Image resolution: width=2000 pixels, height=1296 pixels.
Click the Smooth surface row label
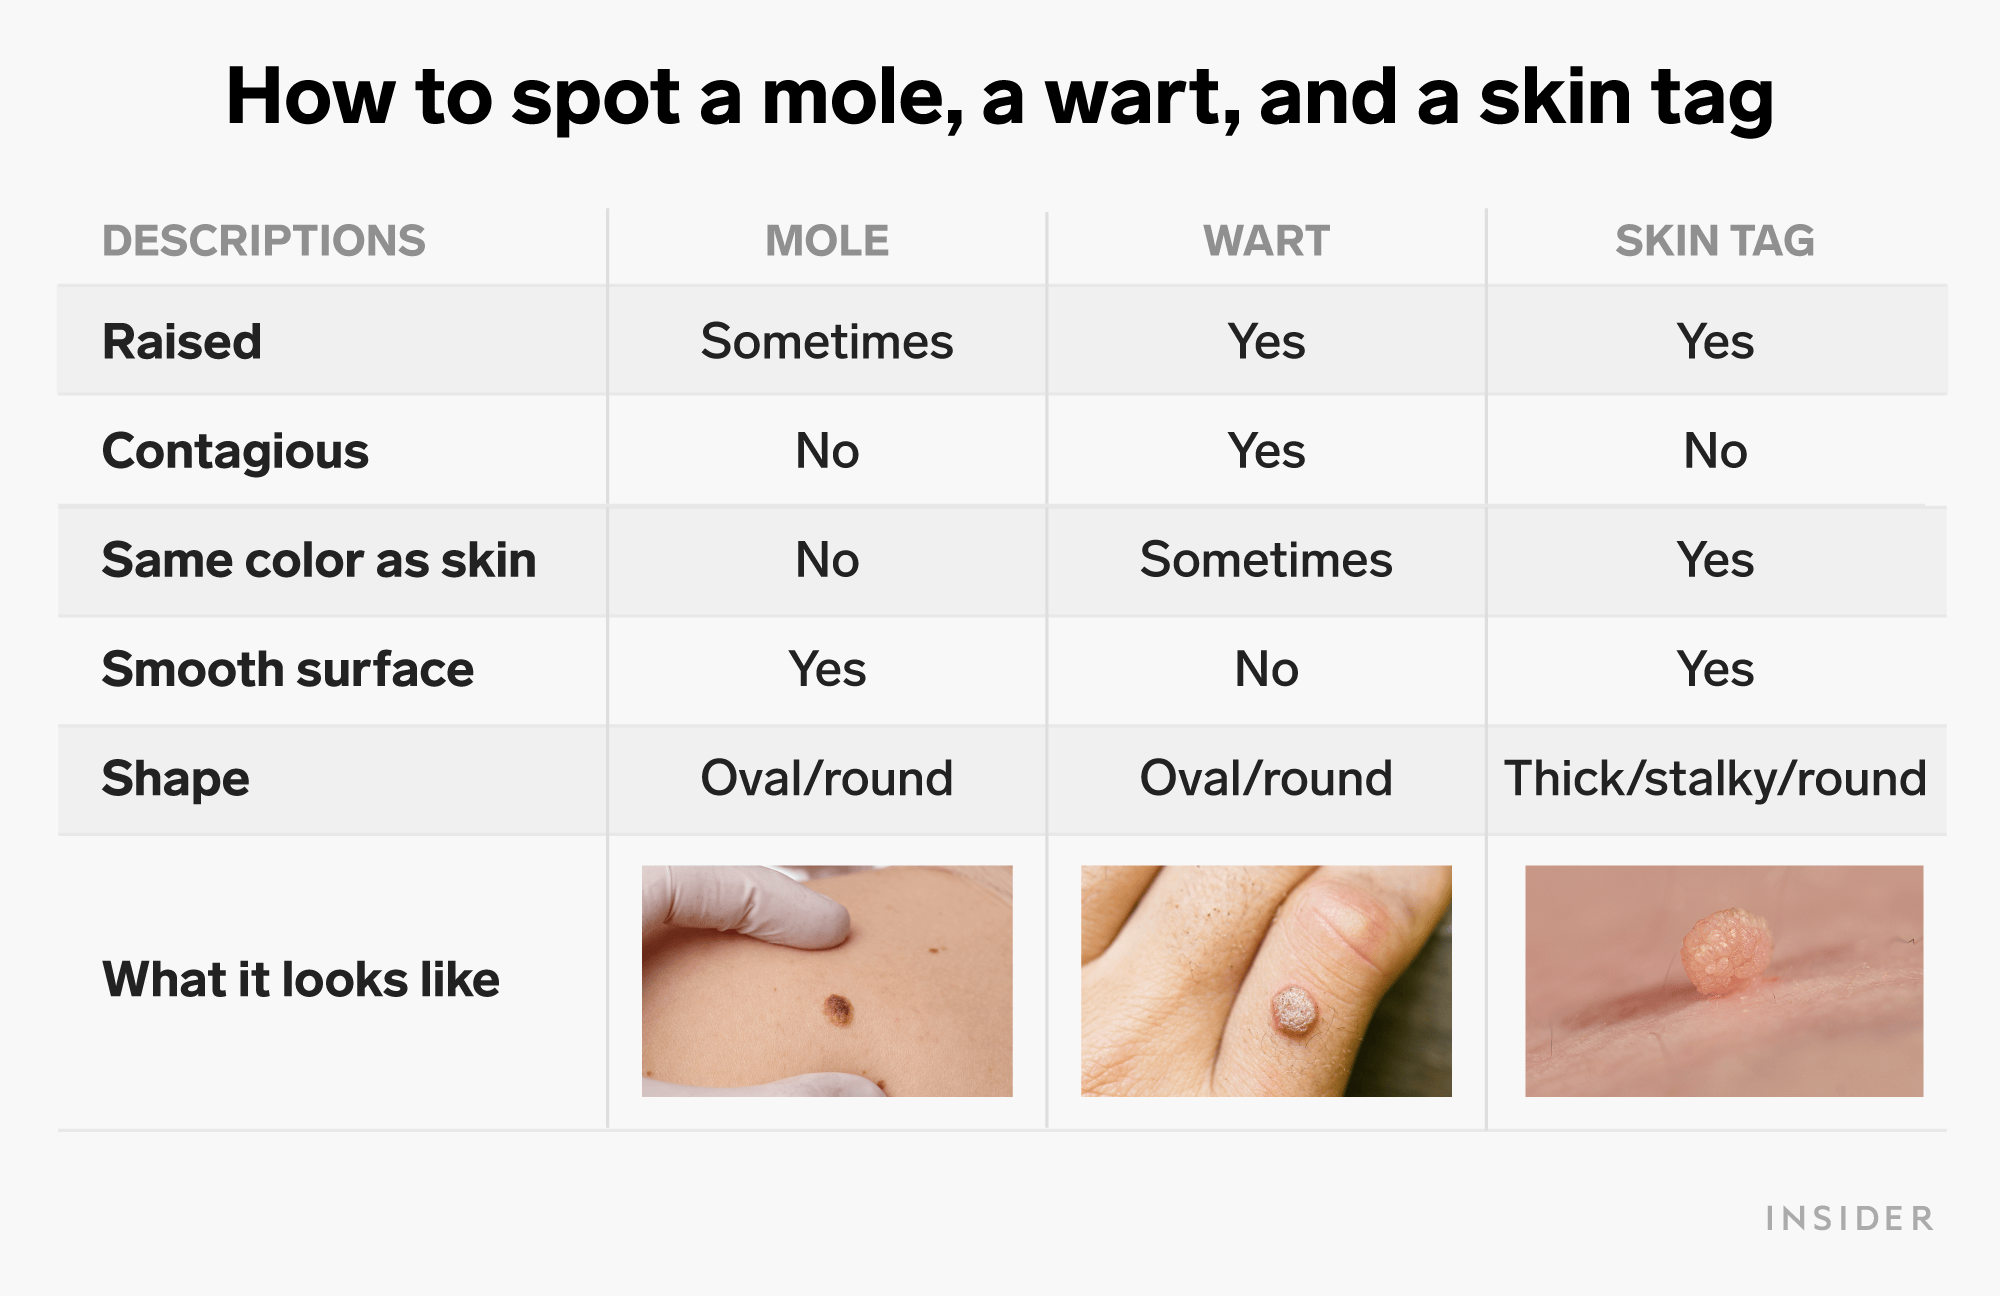point(288,669)
